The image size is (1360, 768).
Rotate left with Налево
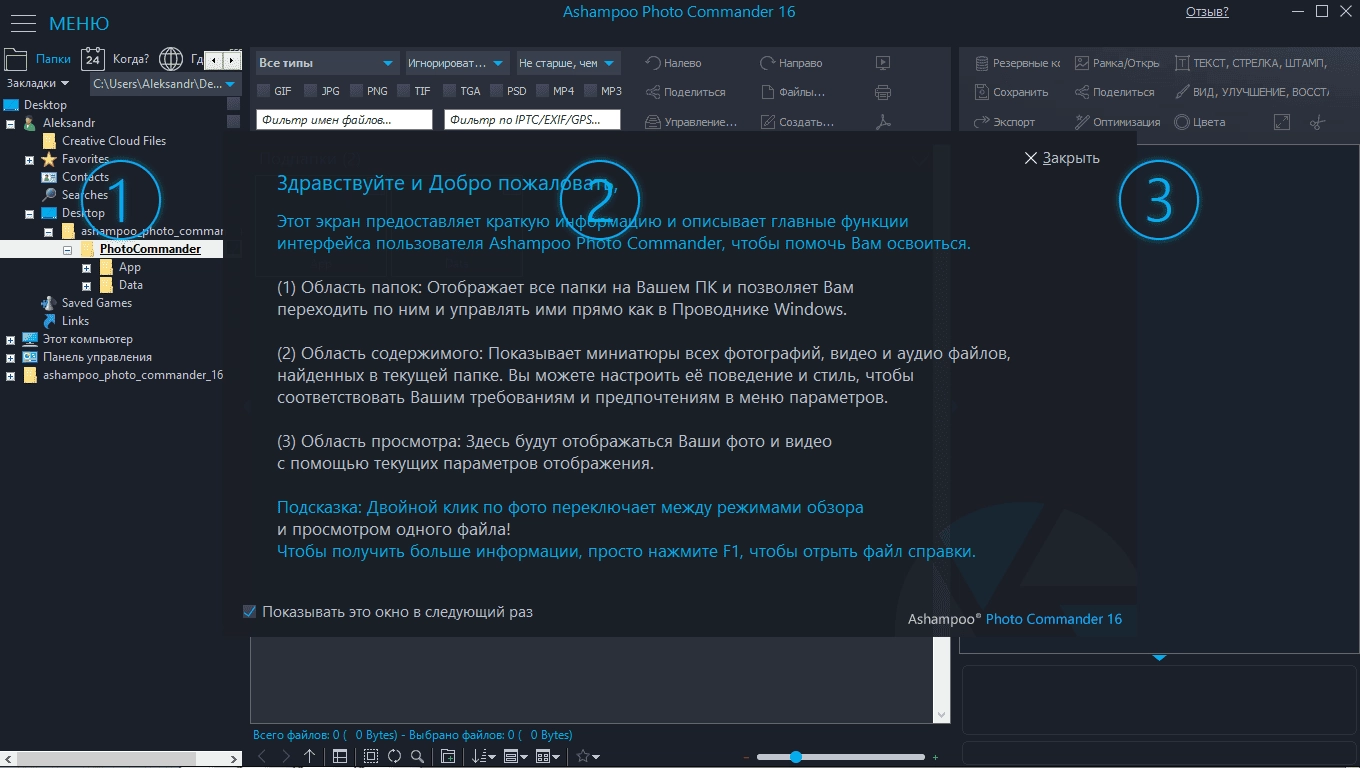point(673,63)
